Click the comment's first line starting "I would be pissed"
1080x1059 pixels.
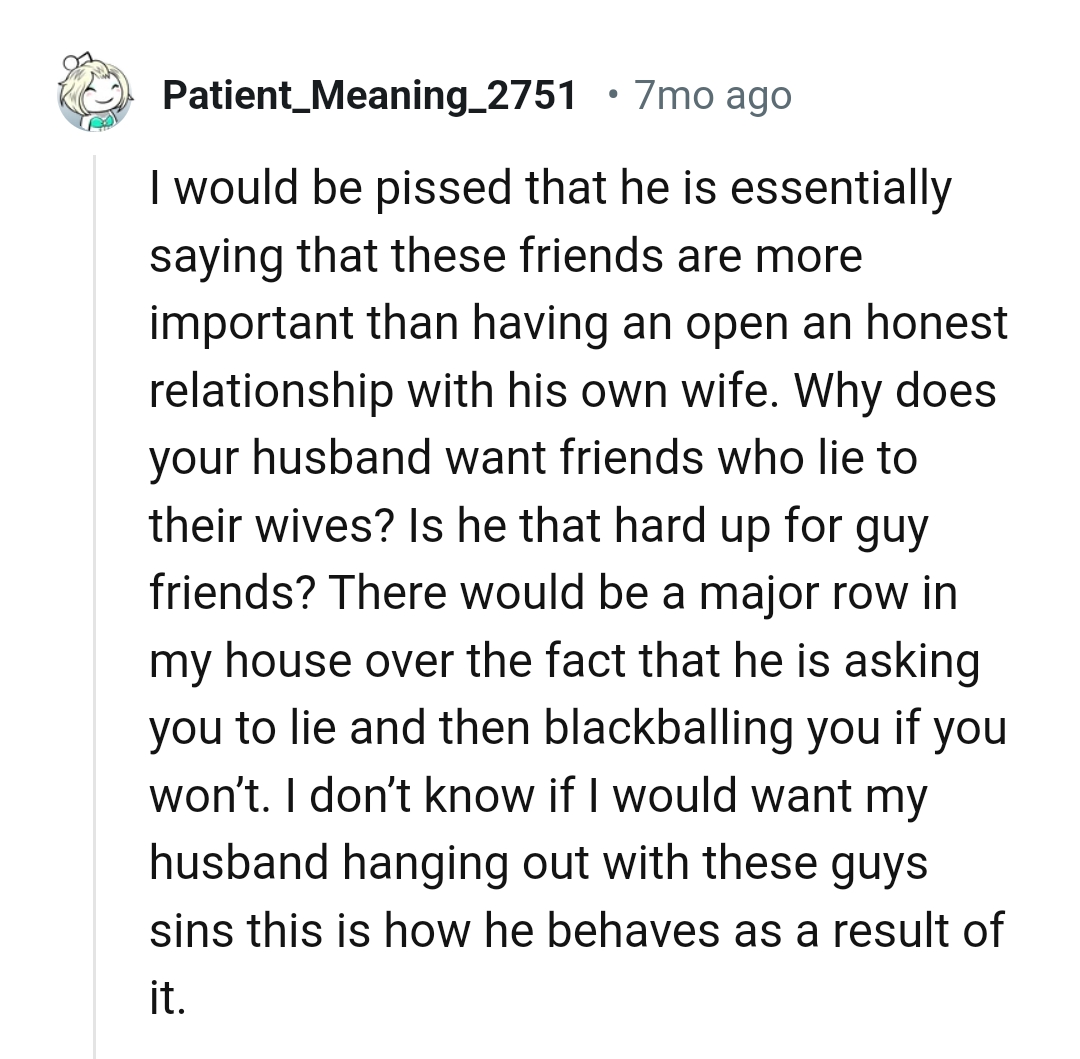coord(550,188)
